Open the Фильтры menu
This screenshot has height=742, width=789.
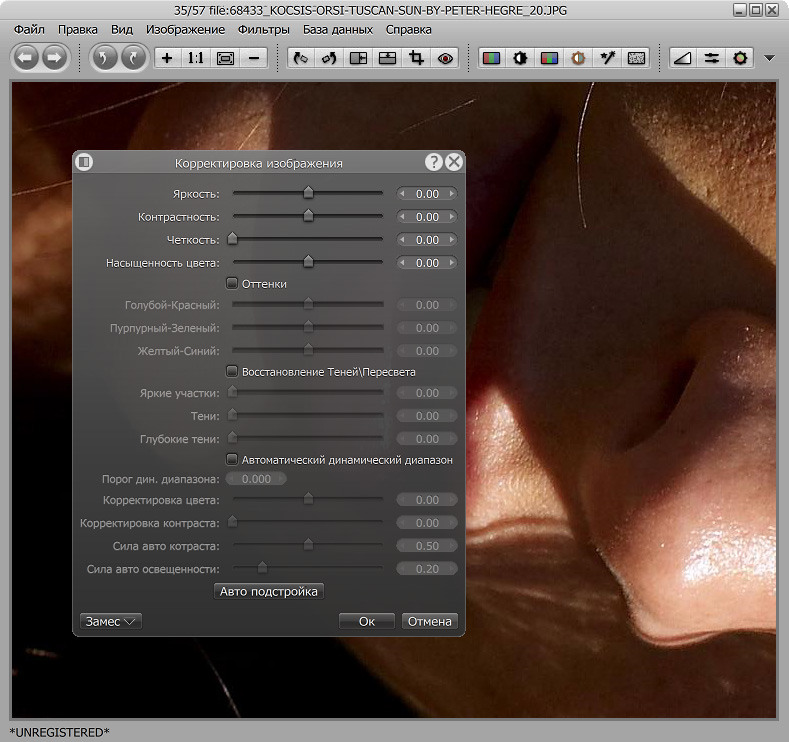[264, 29]
